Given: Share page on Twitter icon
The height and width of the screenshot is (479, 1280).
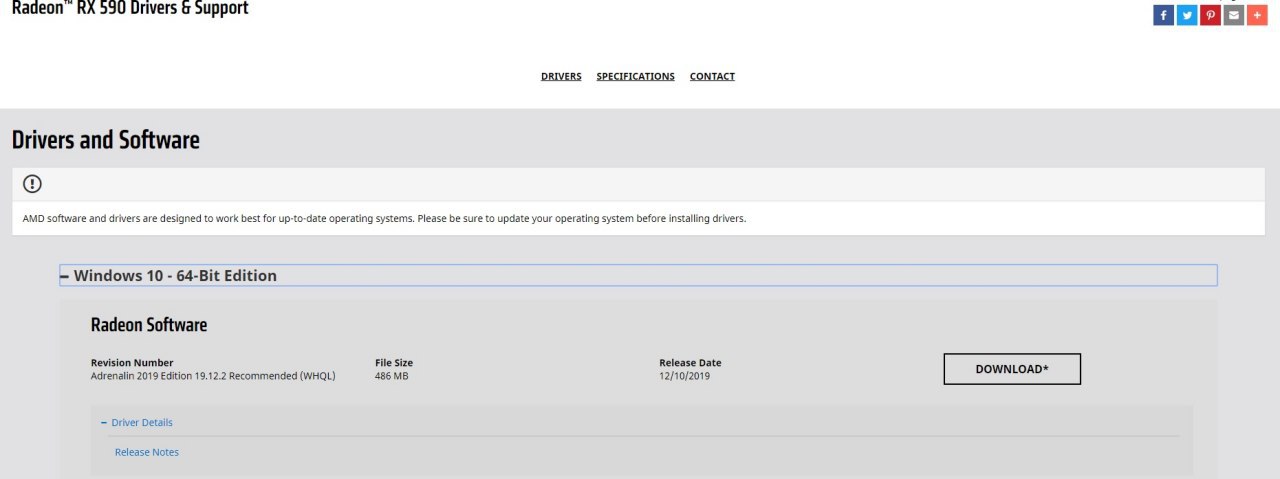Looking at the screenshot, I should (x=1187, y=15).
